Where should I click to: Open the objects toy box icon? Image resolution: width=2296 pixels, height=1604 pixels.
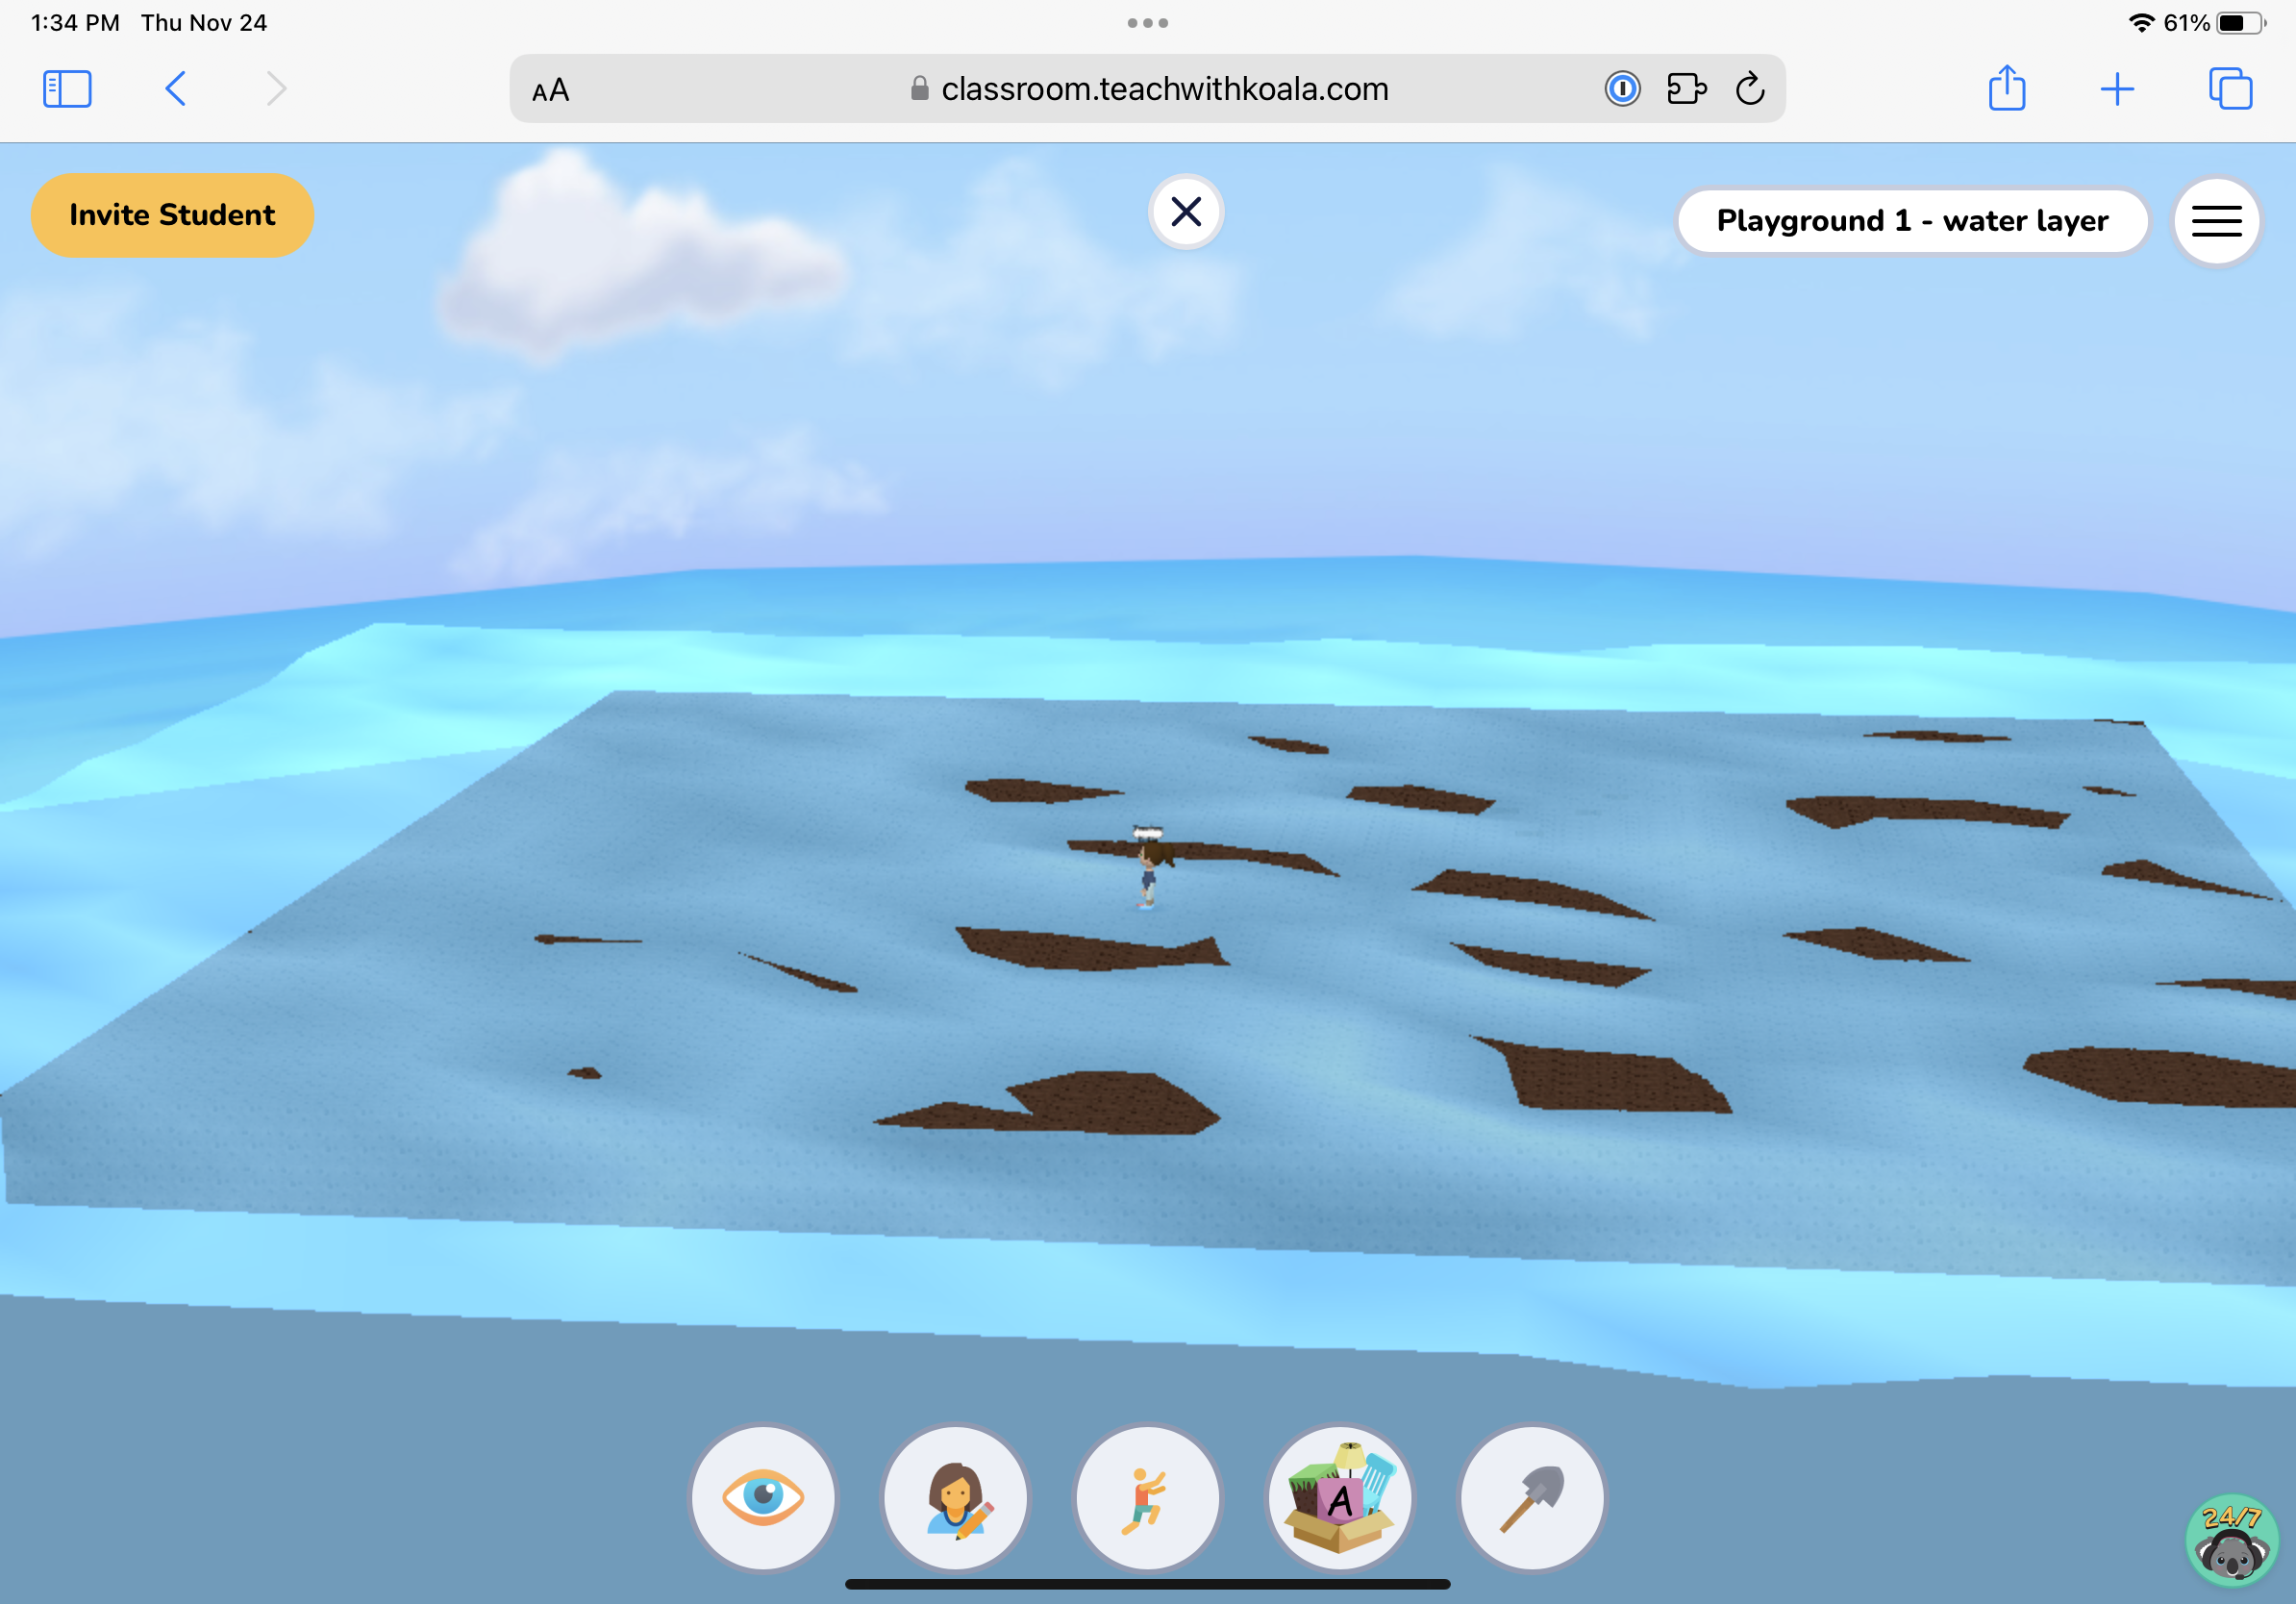pos(1339,1497)
